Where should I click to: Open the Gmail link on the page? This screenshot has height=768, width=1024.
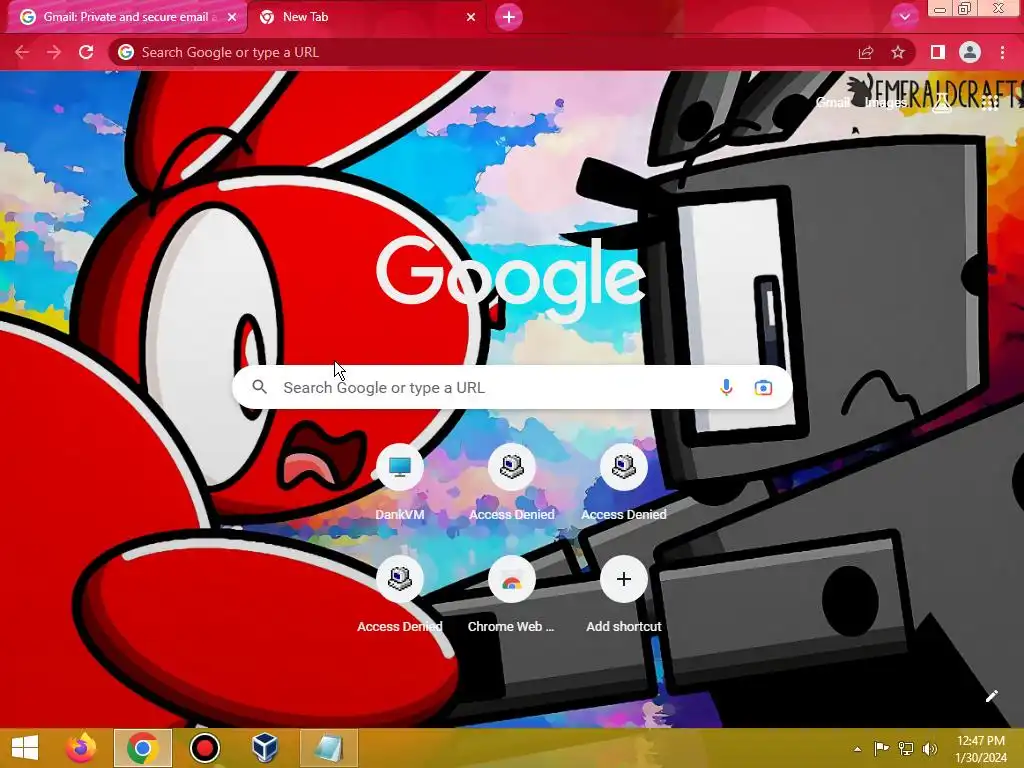(x=833, y=103)
